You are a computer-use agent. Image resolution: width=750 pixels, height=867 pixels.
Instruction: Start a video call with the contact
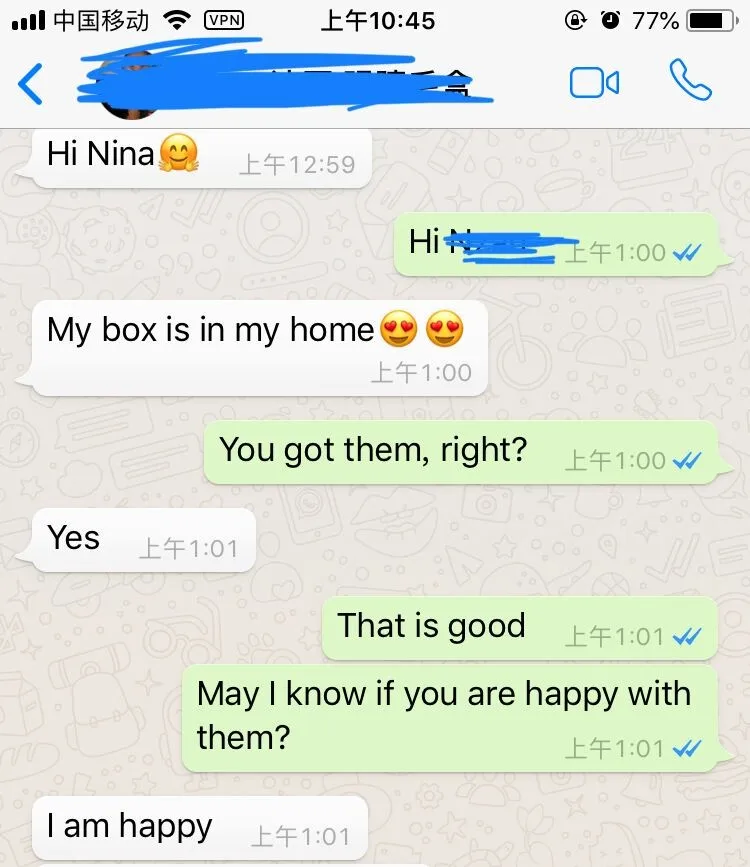[594, 83]
